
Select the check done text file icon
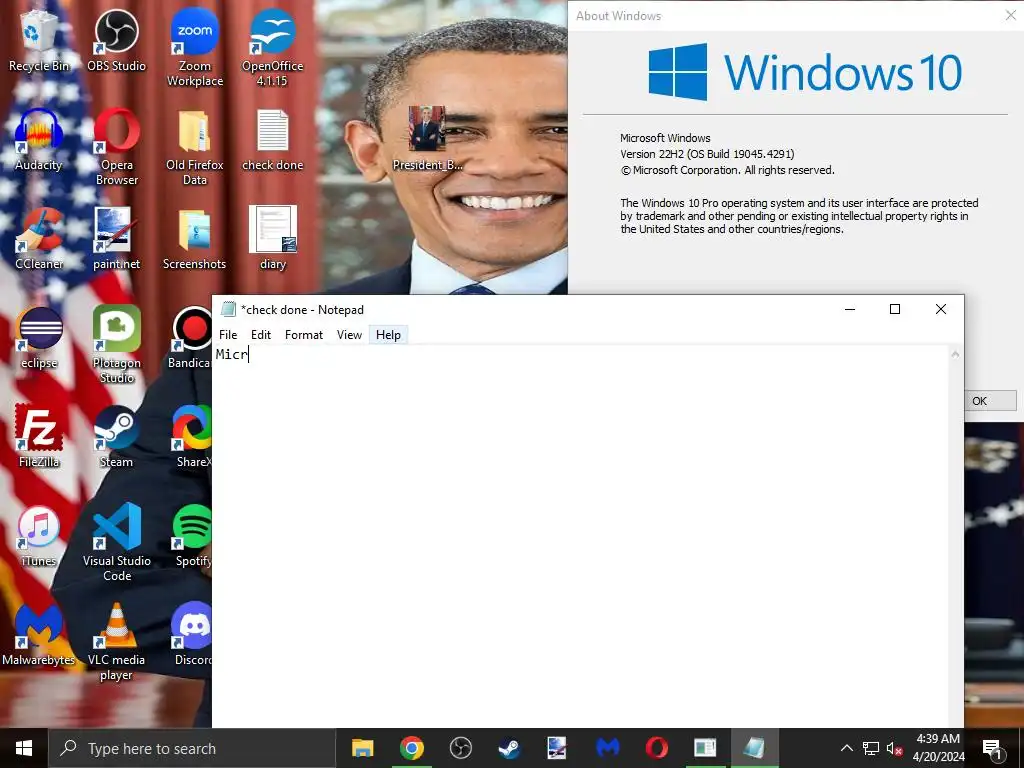tap(272, 140)
